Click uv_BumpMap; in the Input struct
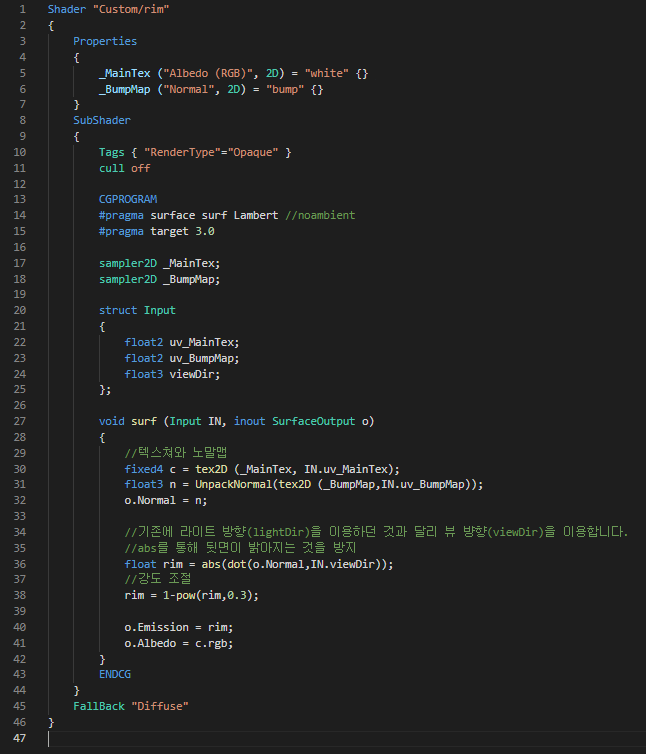 (x=204, y=358)
